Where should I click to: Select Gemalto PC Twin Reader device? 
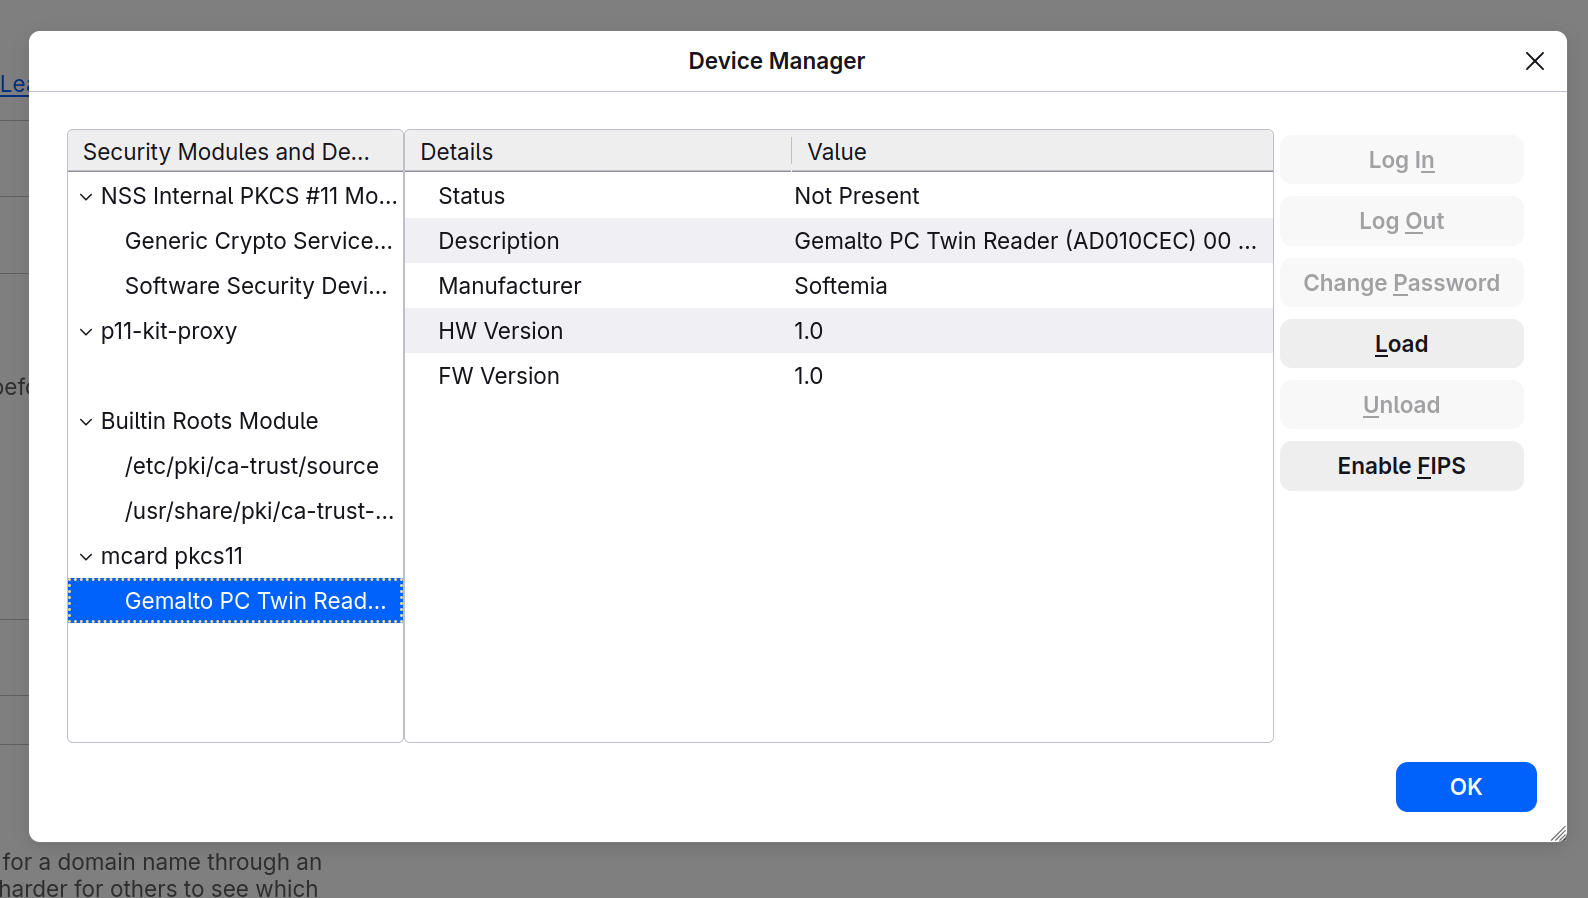point(236,601)
